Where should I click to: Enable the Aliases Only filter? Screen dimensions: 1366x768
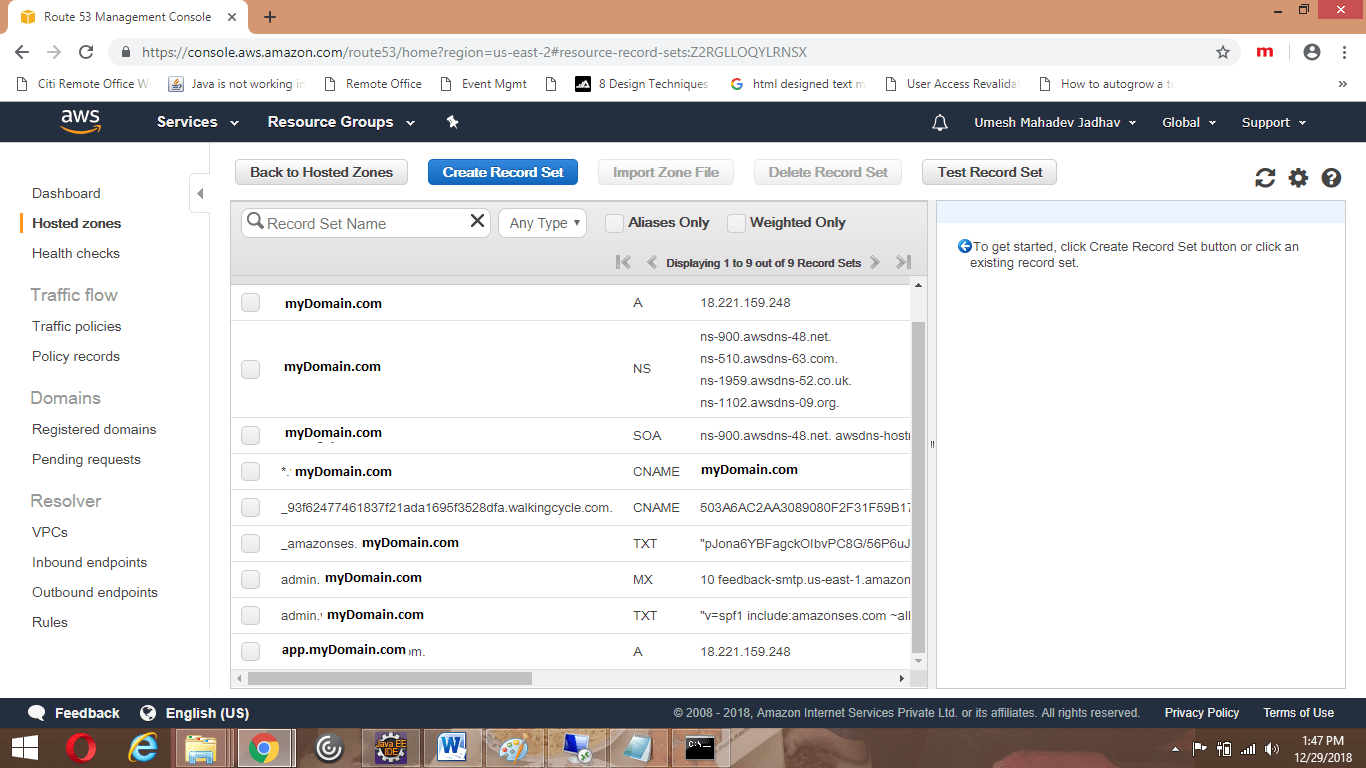point(613,223)
